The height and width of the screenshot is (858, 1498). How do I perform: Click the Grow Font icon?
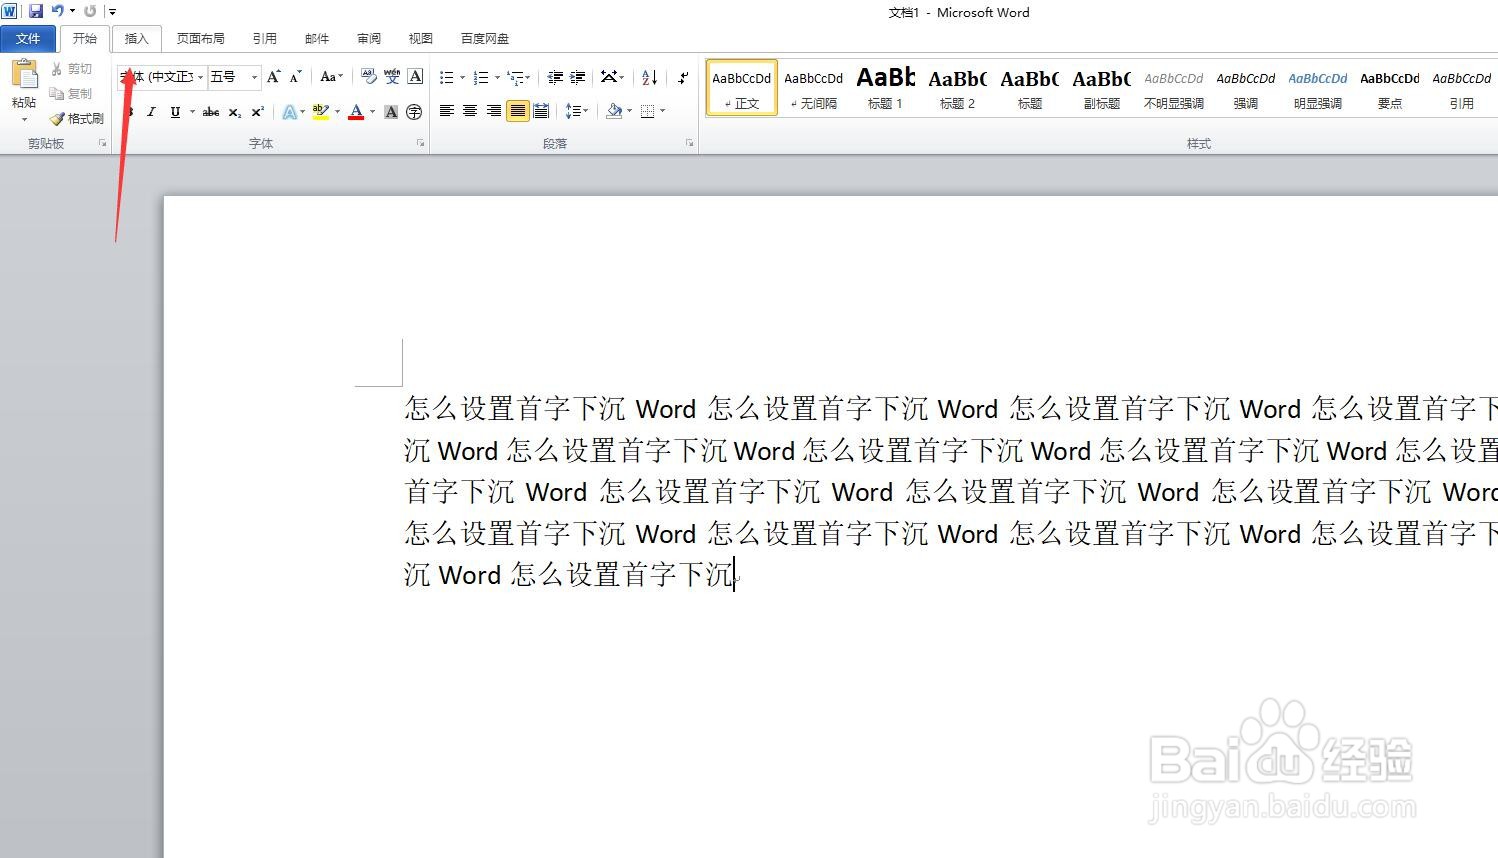pyautogui.click(x=273, y=77)
